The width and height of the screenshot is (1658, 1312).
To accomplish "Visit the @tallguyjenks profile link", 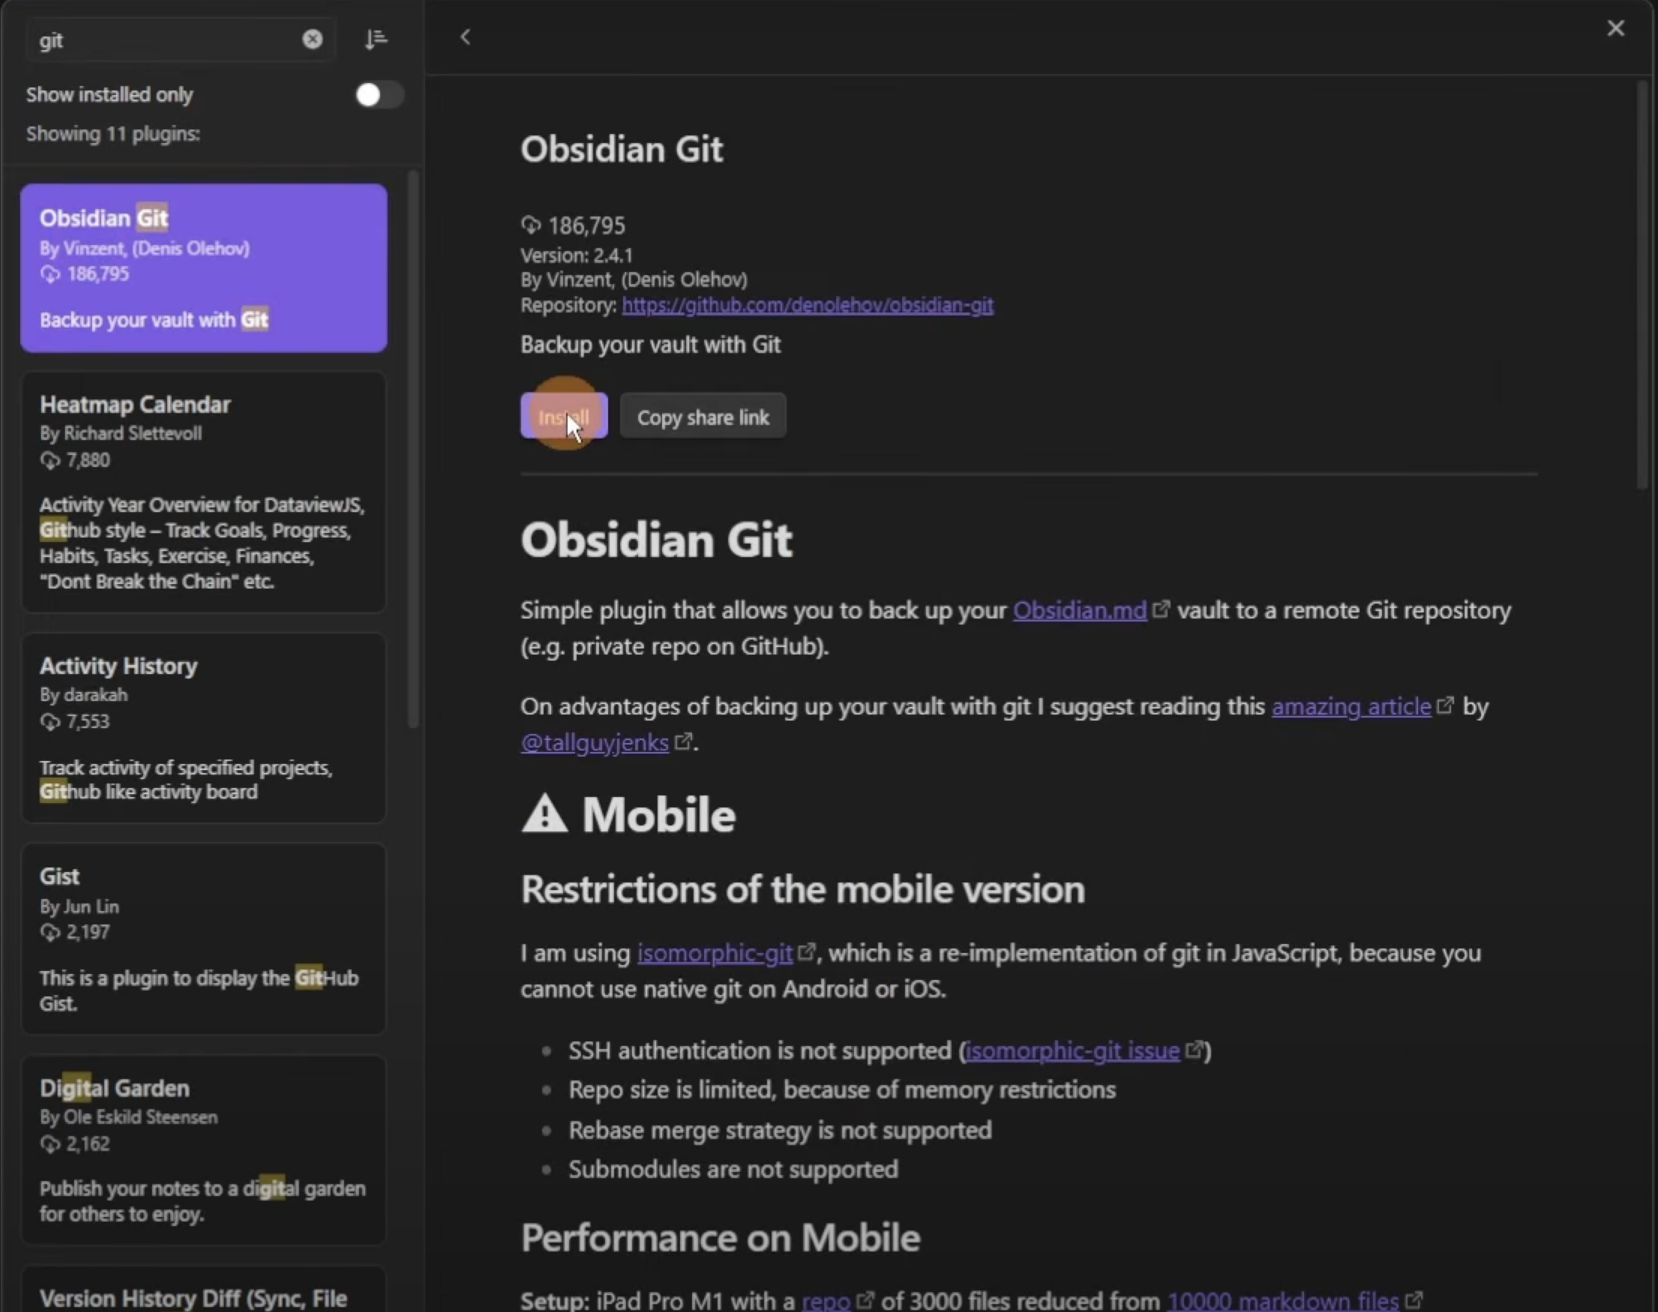I will (x=594, y=742).
